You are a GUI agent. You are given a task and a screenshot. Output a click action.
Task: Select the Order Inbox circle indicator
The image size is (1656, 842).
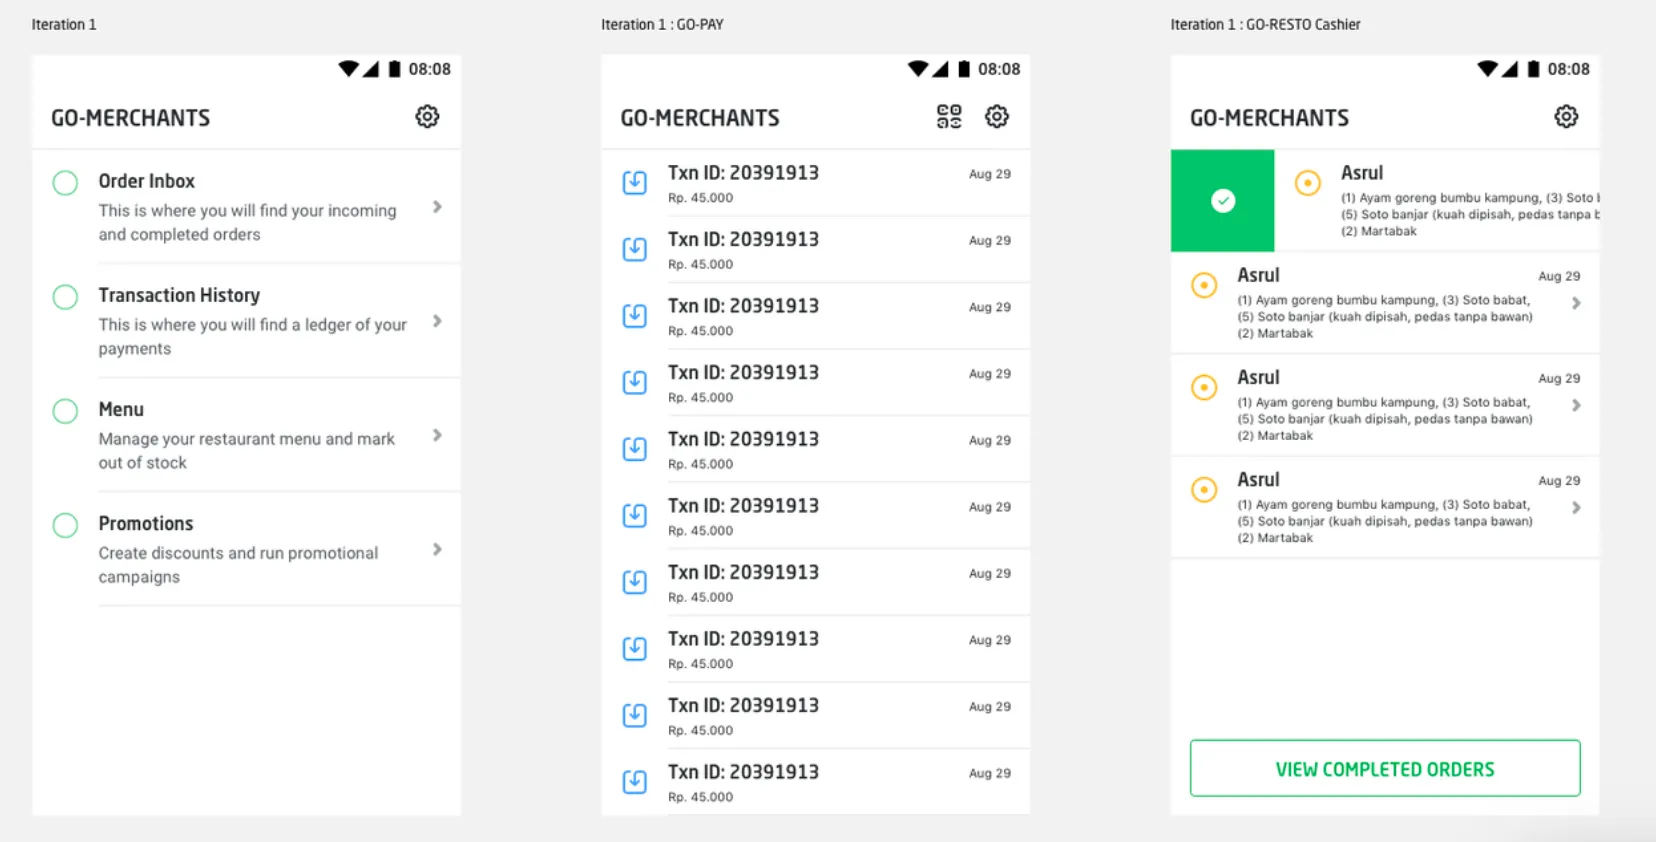(x=65, y=183)
